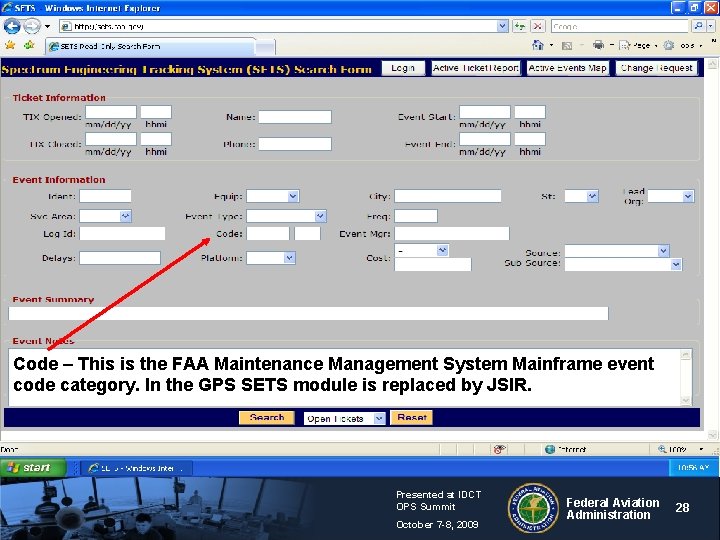Screen dimensions: 720x540
Task: Expand the Source dropdown
Action: click(663, 251)
